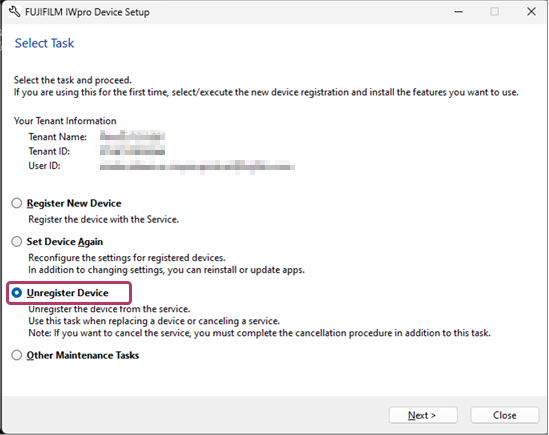
Task: Click the 'Select the task and proceed' instruction
Action: (x=73, y=80)
